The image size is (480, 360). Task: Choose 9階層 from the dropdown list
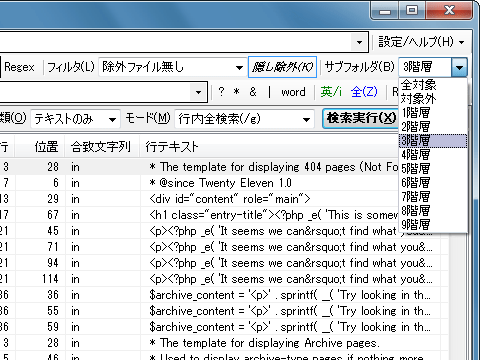click(x=433, y=225)
